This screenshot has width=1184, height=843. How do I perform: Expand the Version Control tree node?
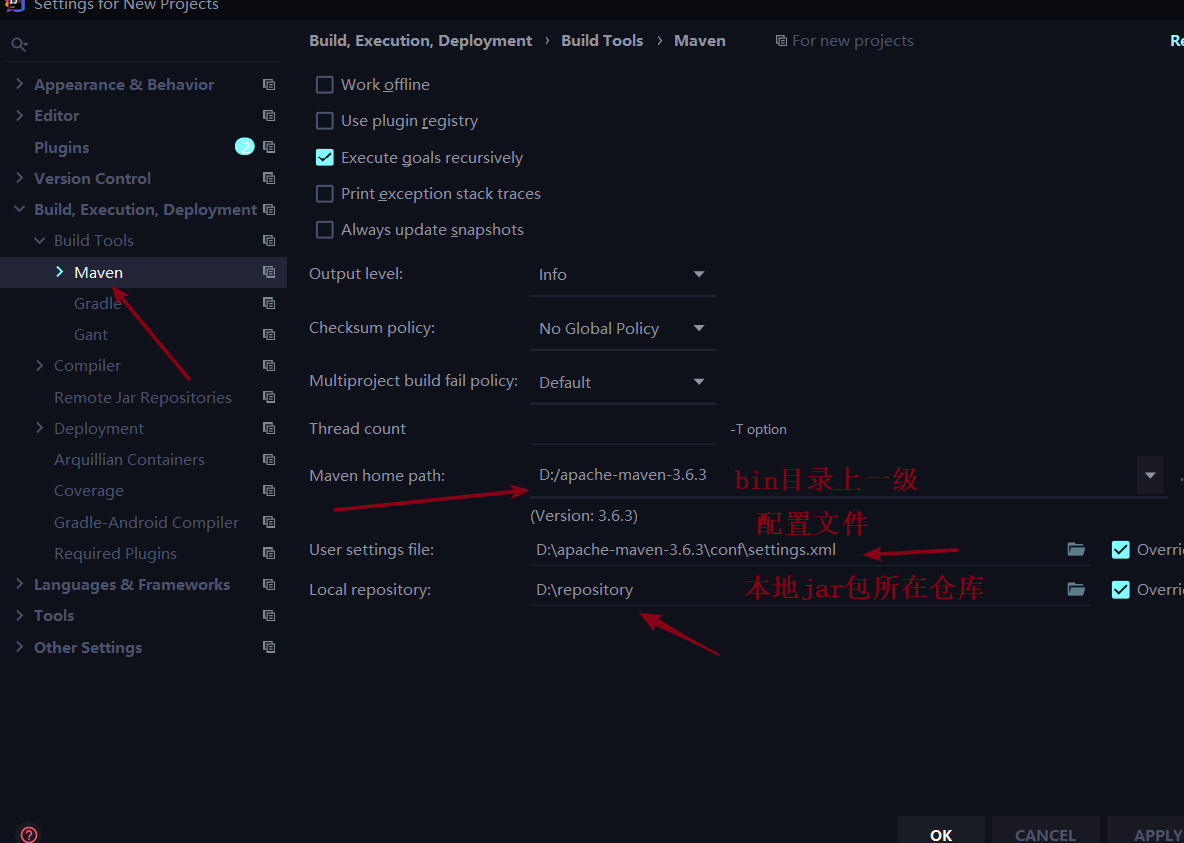pyautogui.click(x=19, y=178)
